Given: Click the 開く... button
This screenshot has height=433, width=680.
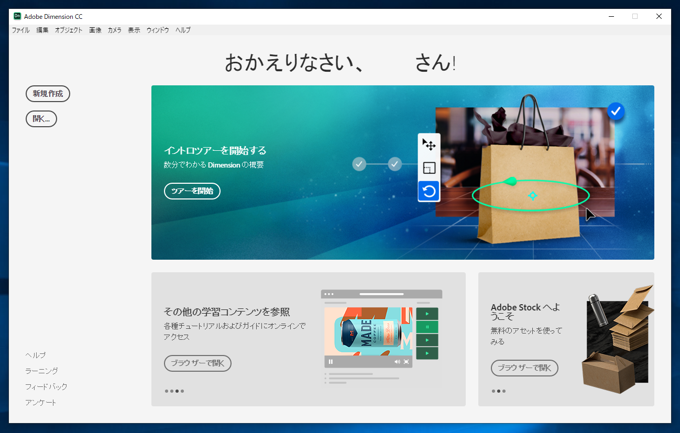Looking at the screenshot, I should 41,119.
